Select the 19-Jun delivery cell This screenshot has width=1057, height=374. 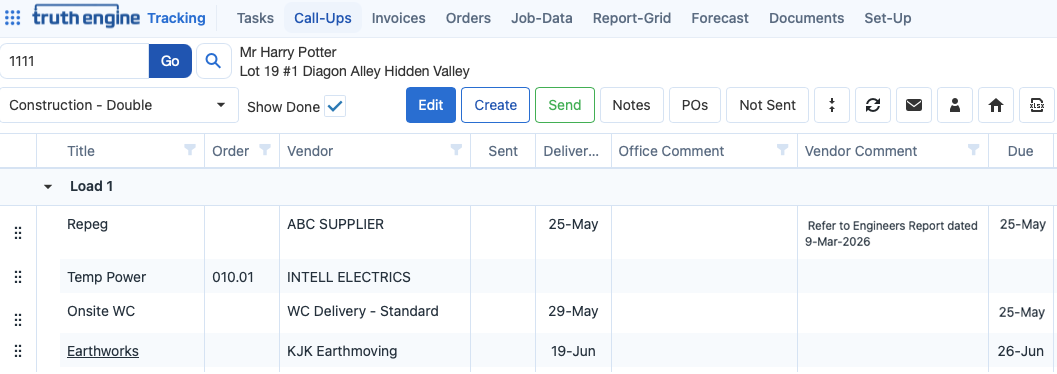pos(573,351)
